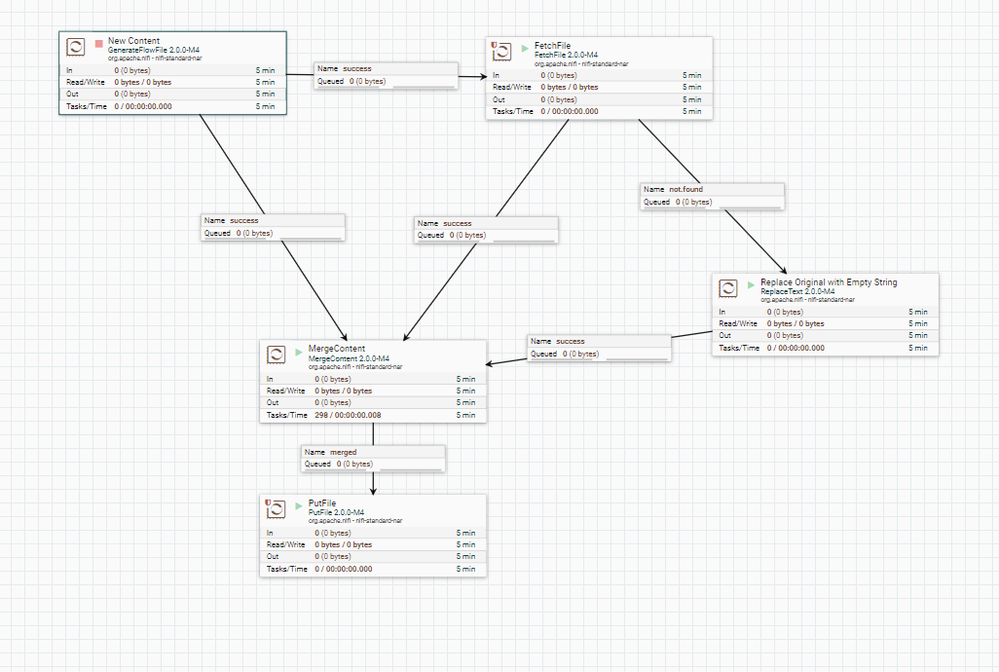
Task: Click the Read/Write row of New Content
Action: point(173,82)
